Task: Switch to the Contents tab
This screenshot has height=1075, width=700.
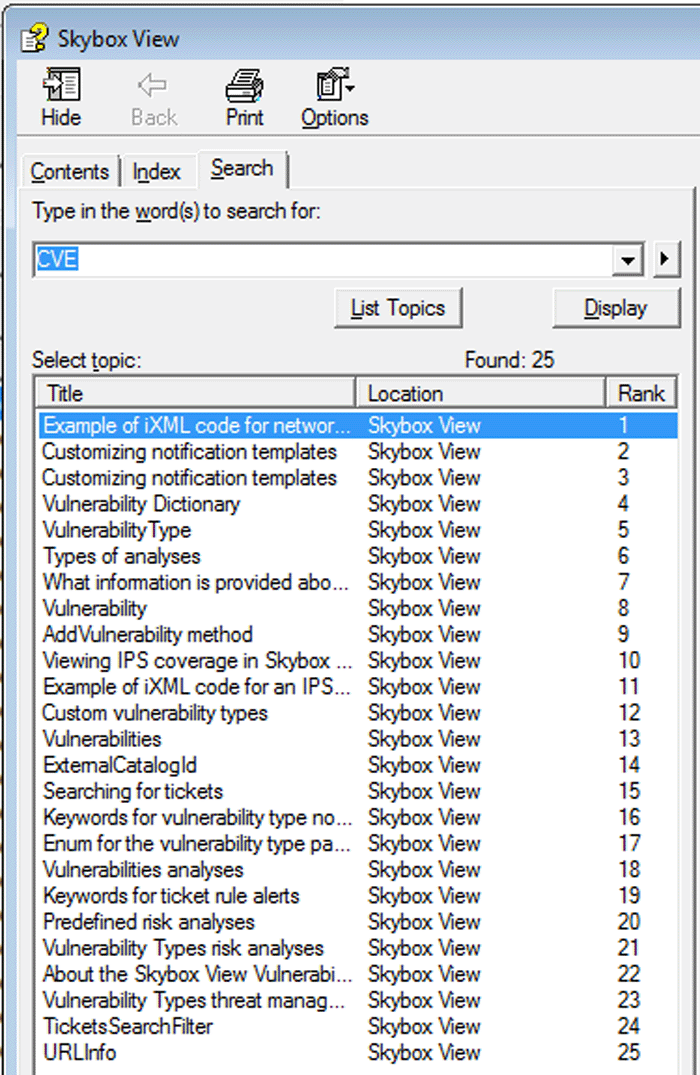Action: tap(69, 171)
